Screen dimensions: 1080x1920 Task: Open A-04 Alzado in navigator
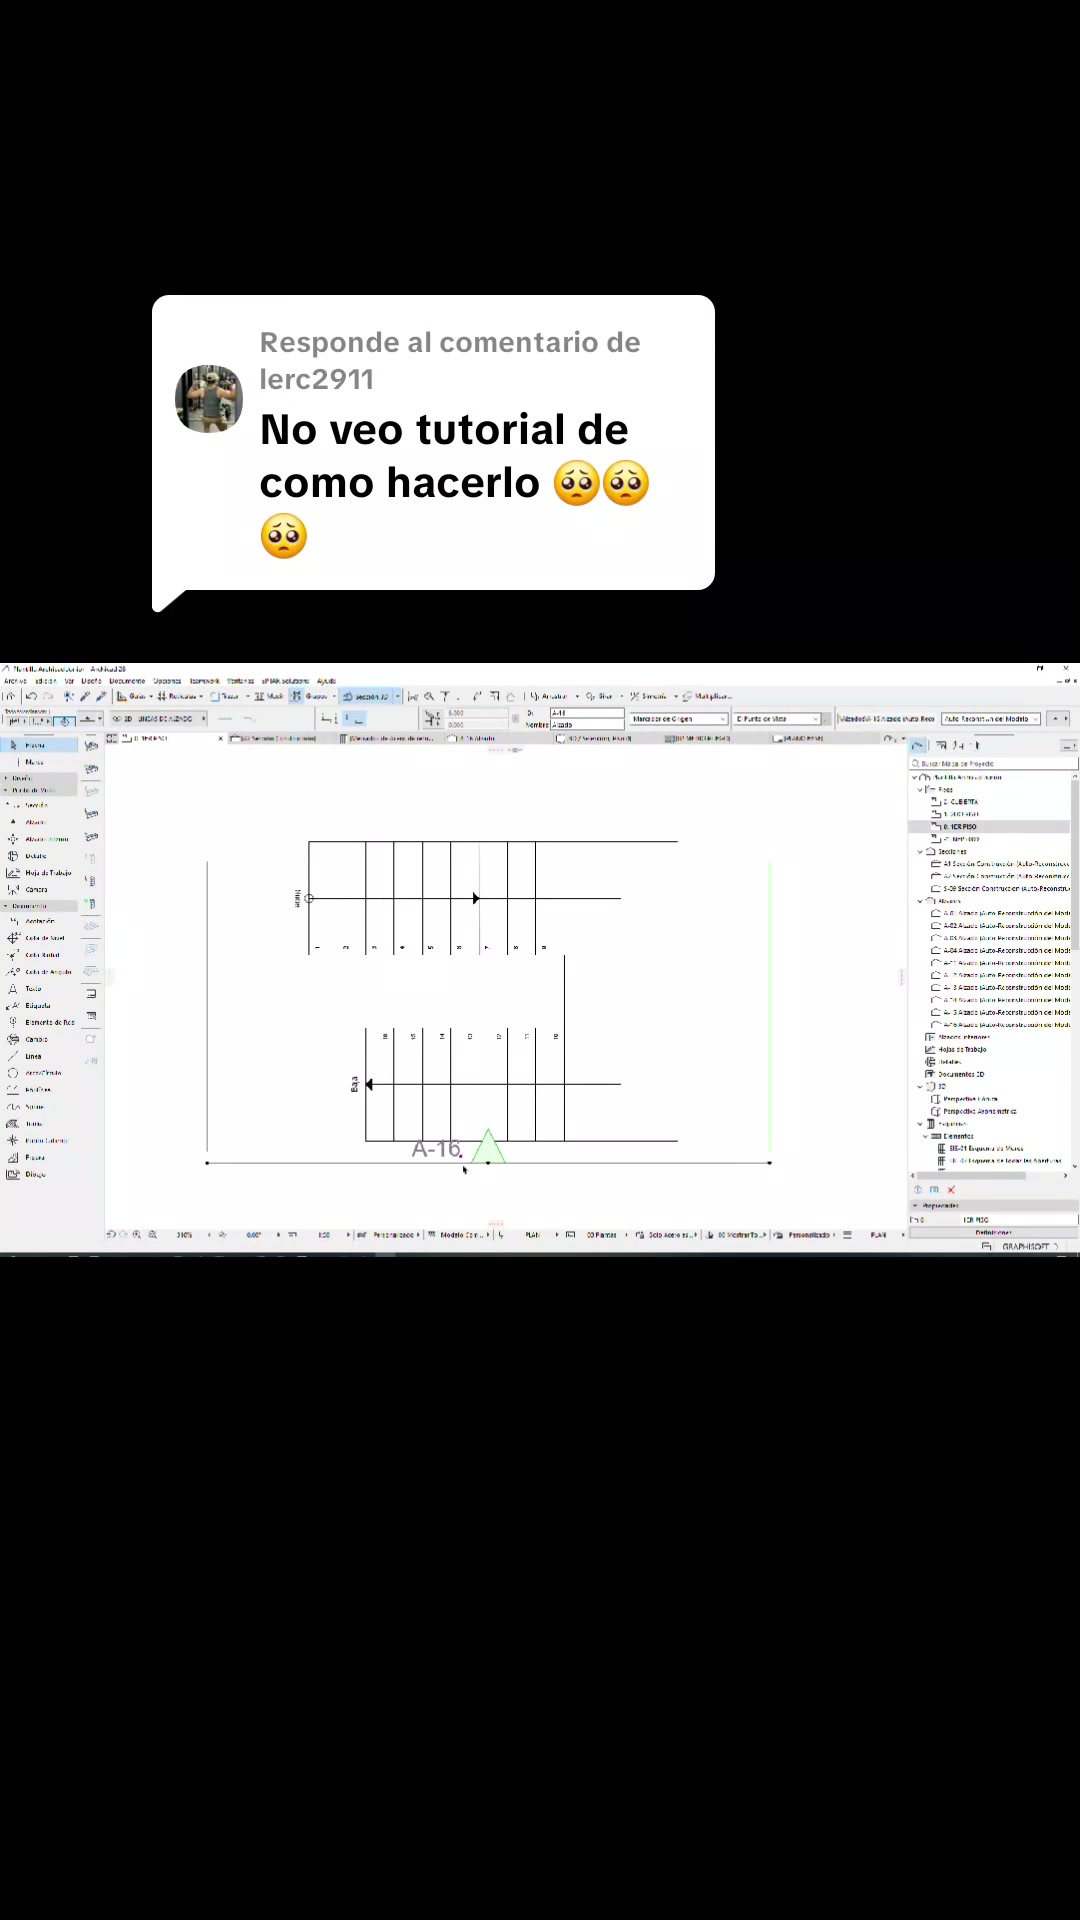(x=1000, y=951)
